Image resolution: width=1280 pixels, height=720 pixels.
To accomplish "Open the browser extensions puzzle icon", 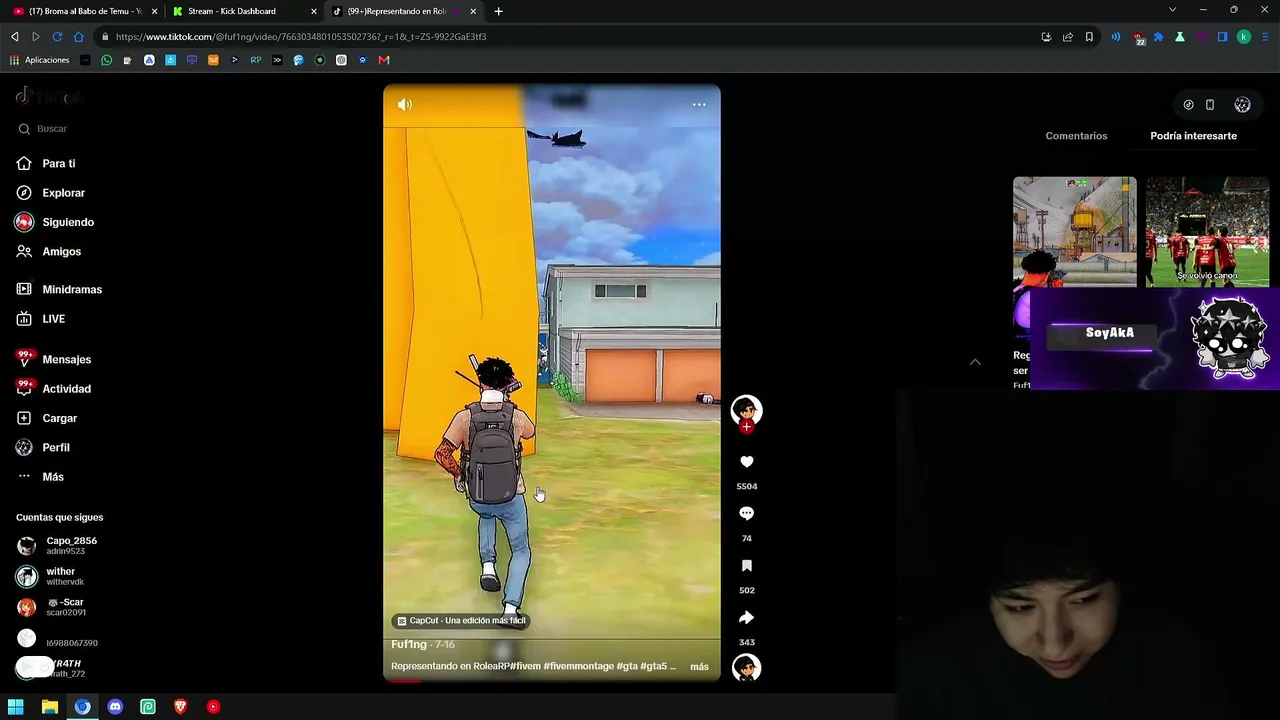I will pos(1159,37).
